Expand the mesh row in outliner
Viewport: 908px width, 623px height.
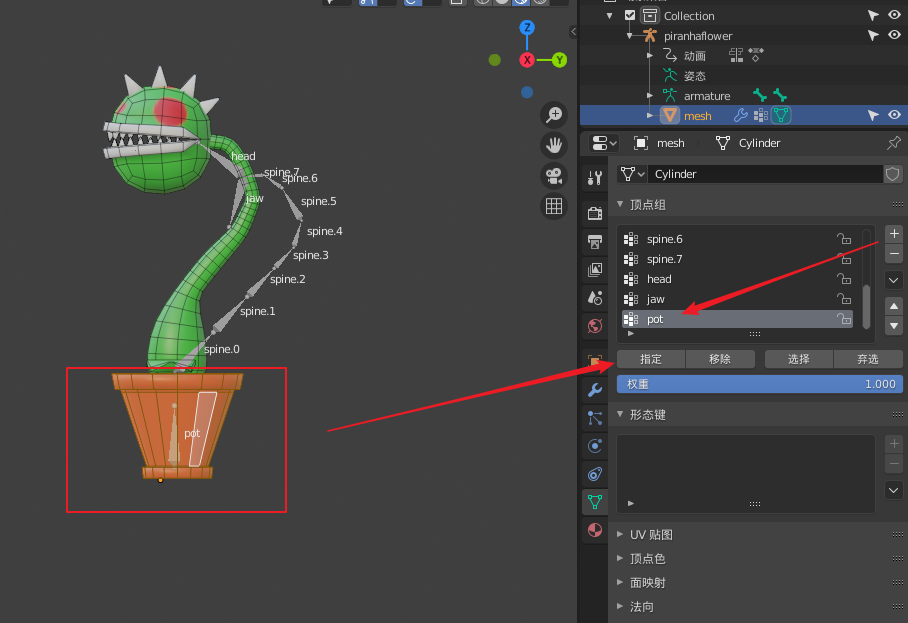pos(650,115)
